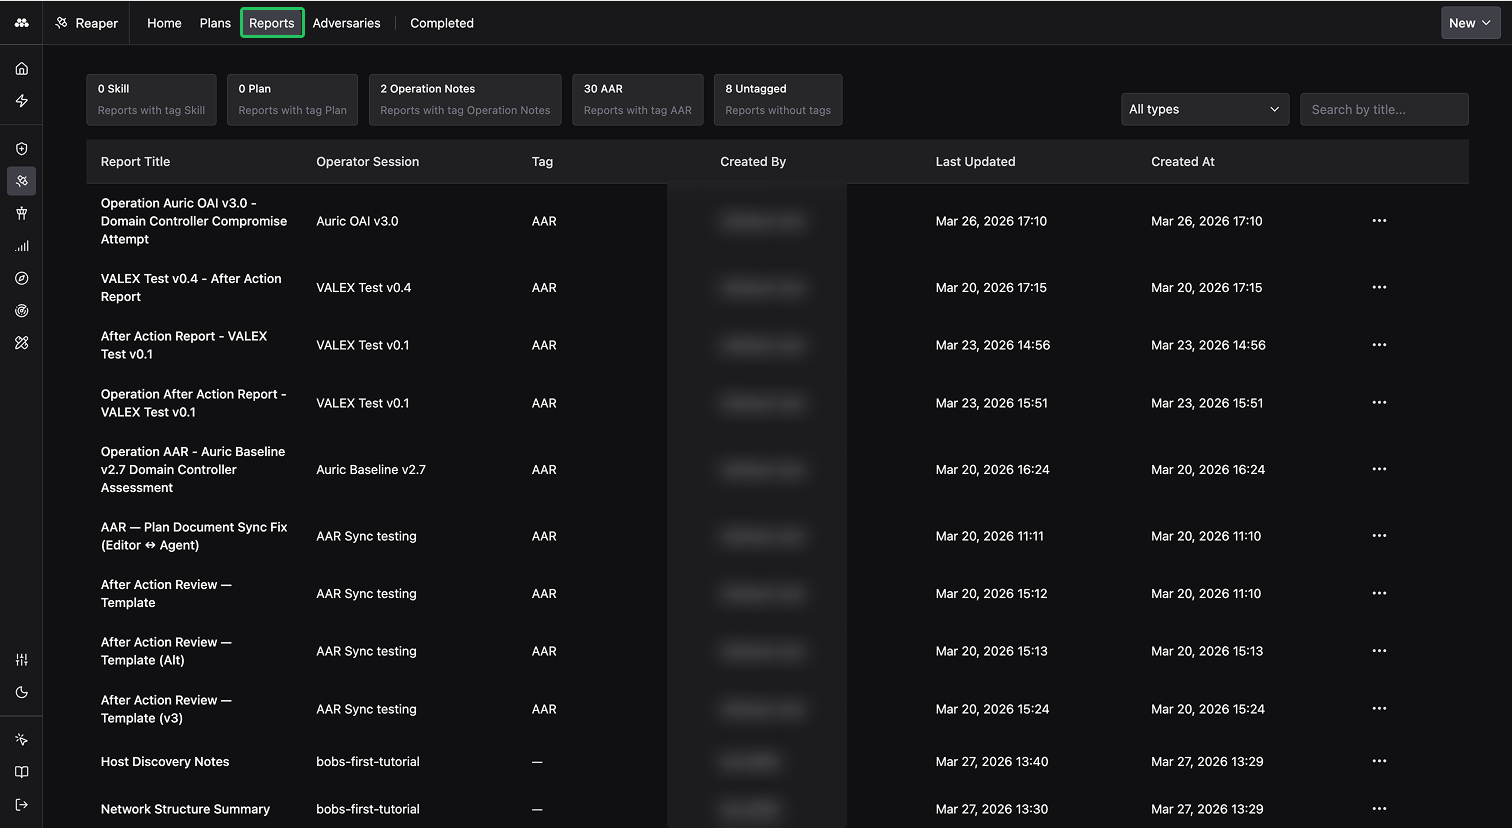Screen dimensions: 1512x828
Task: Focus the Search by title field
Action: click(x=1384, y=110)
